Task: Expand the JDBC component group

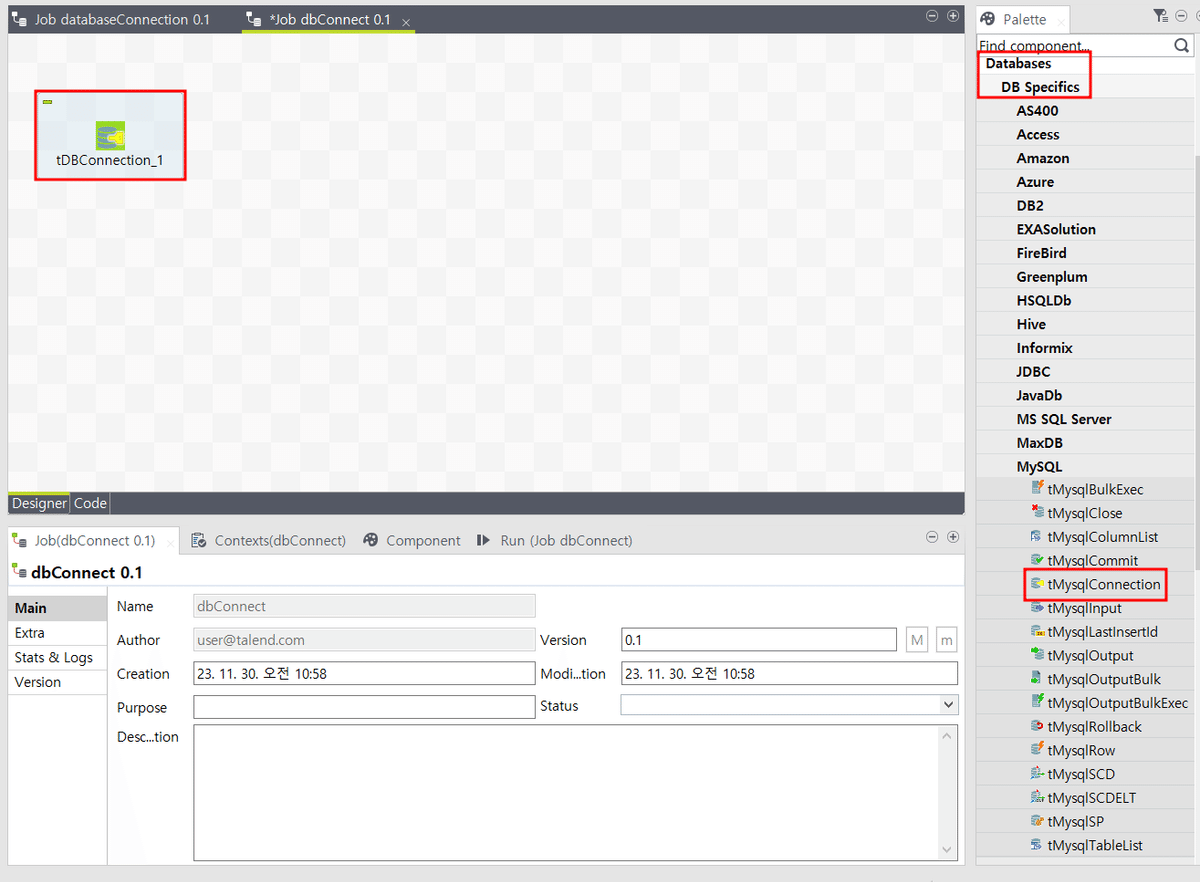Action: pyautogui.click(x=1033, y=372)
